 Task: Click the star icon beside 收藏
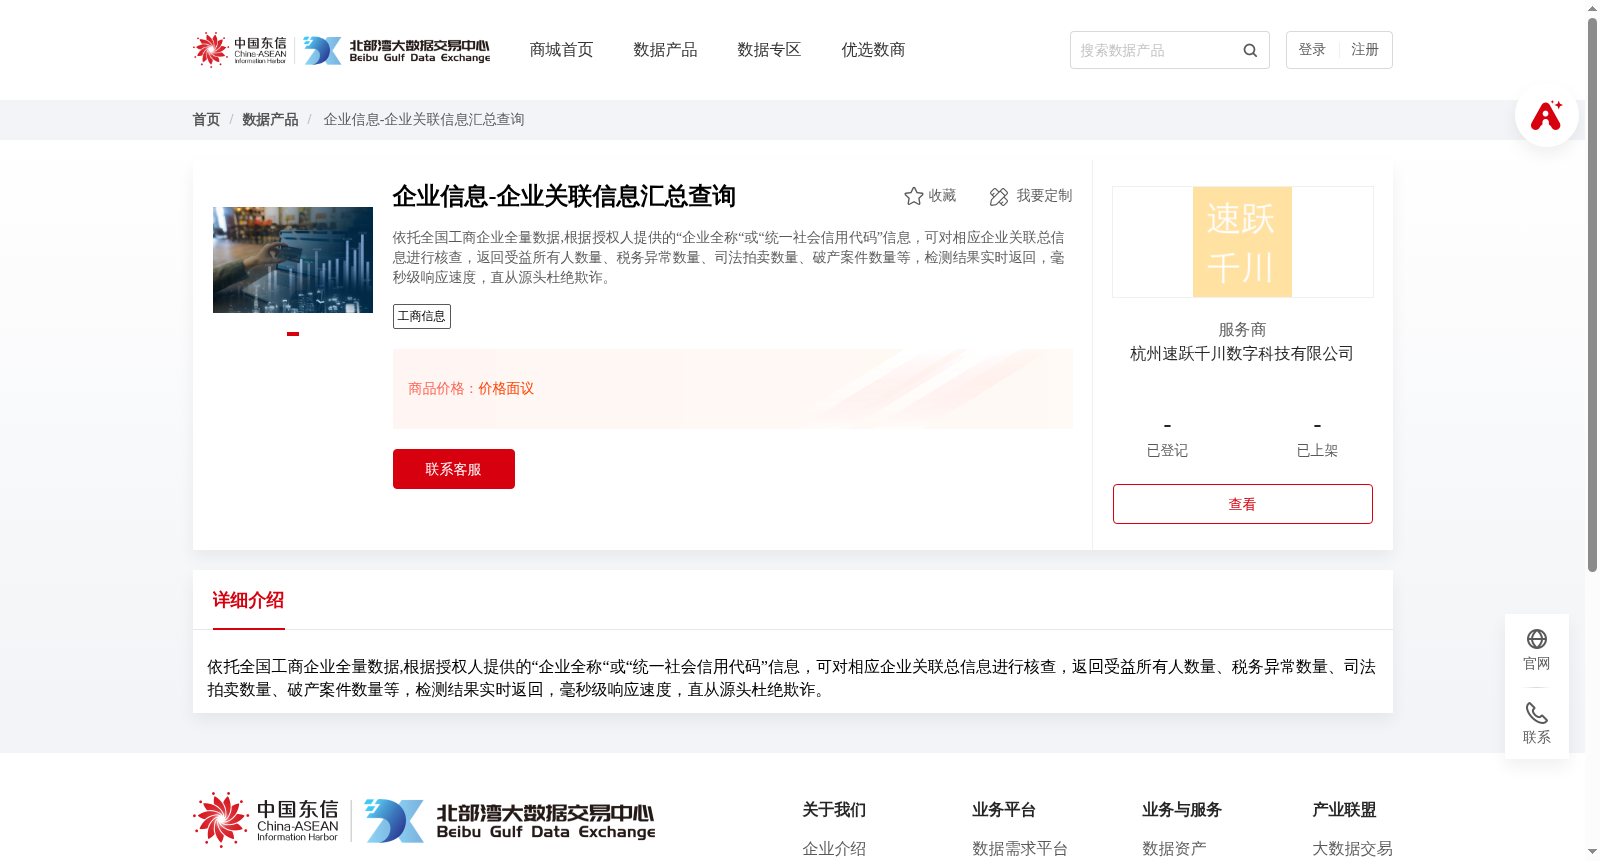coord(913,196)
